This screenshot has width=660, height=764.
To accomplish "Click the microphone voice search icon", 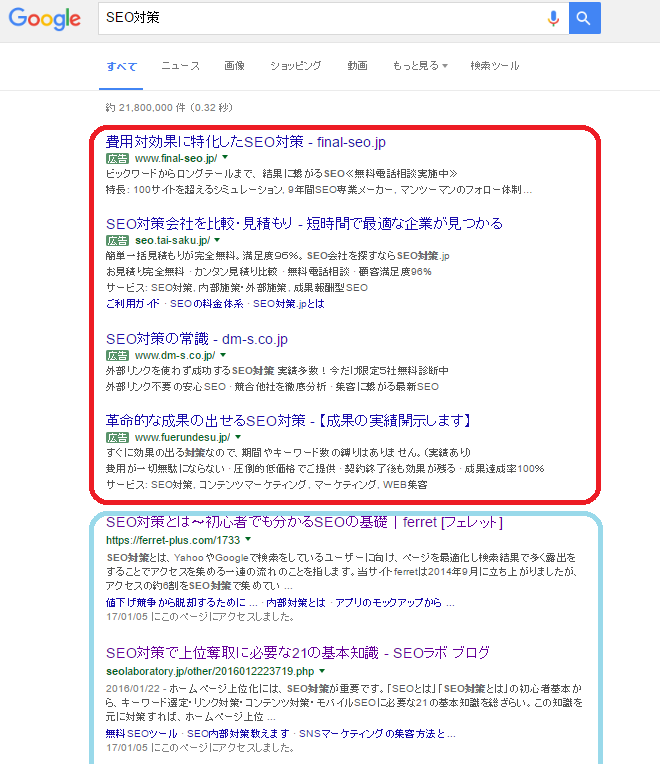I will click(x=553, y=18).
